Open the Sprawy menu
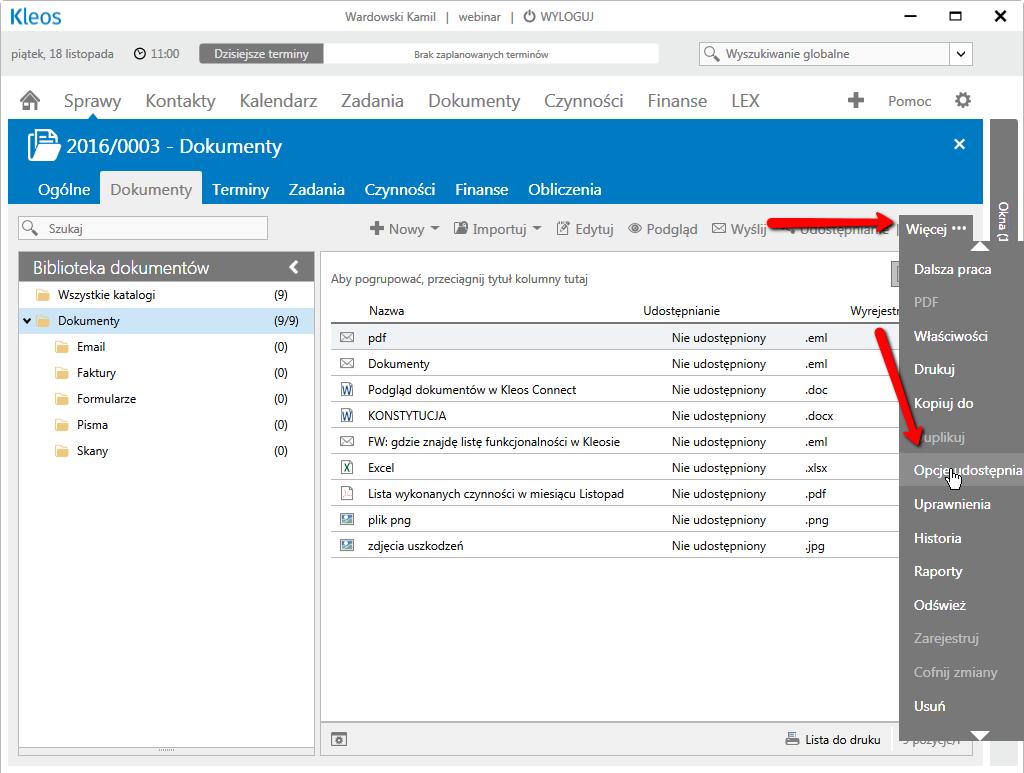1024x773 pixels. point(92,101)
